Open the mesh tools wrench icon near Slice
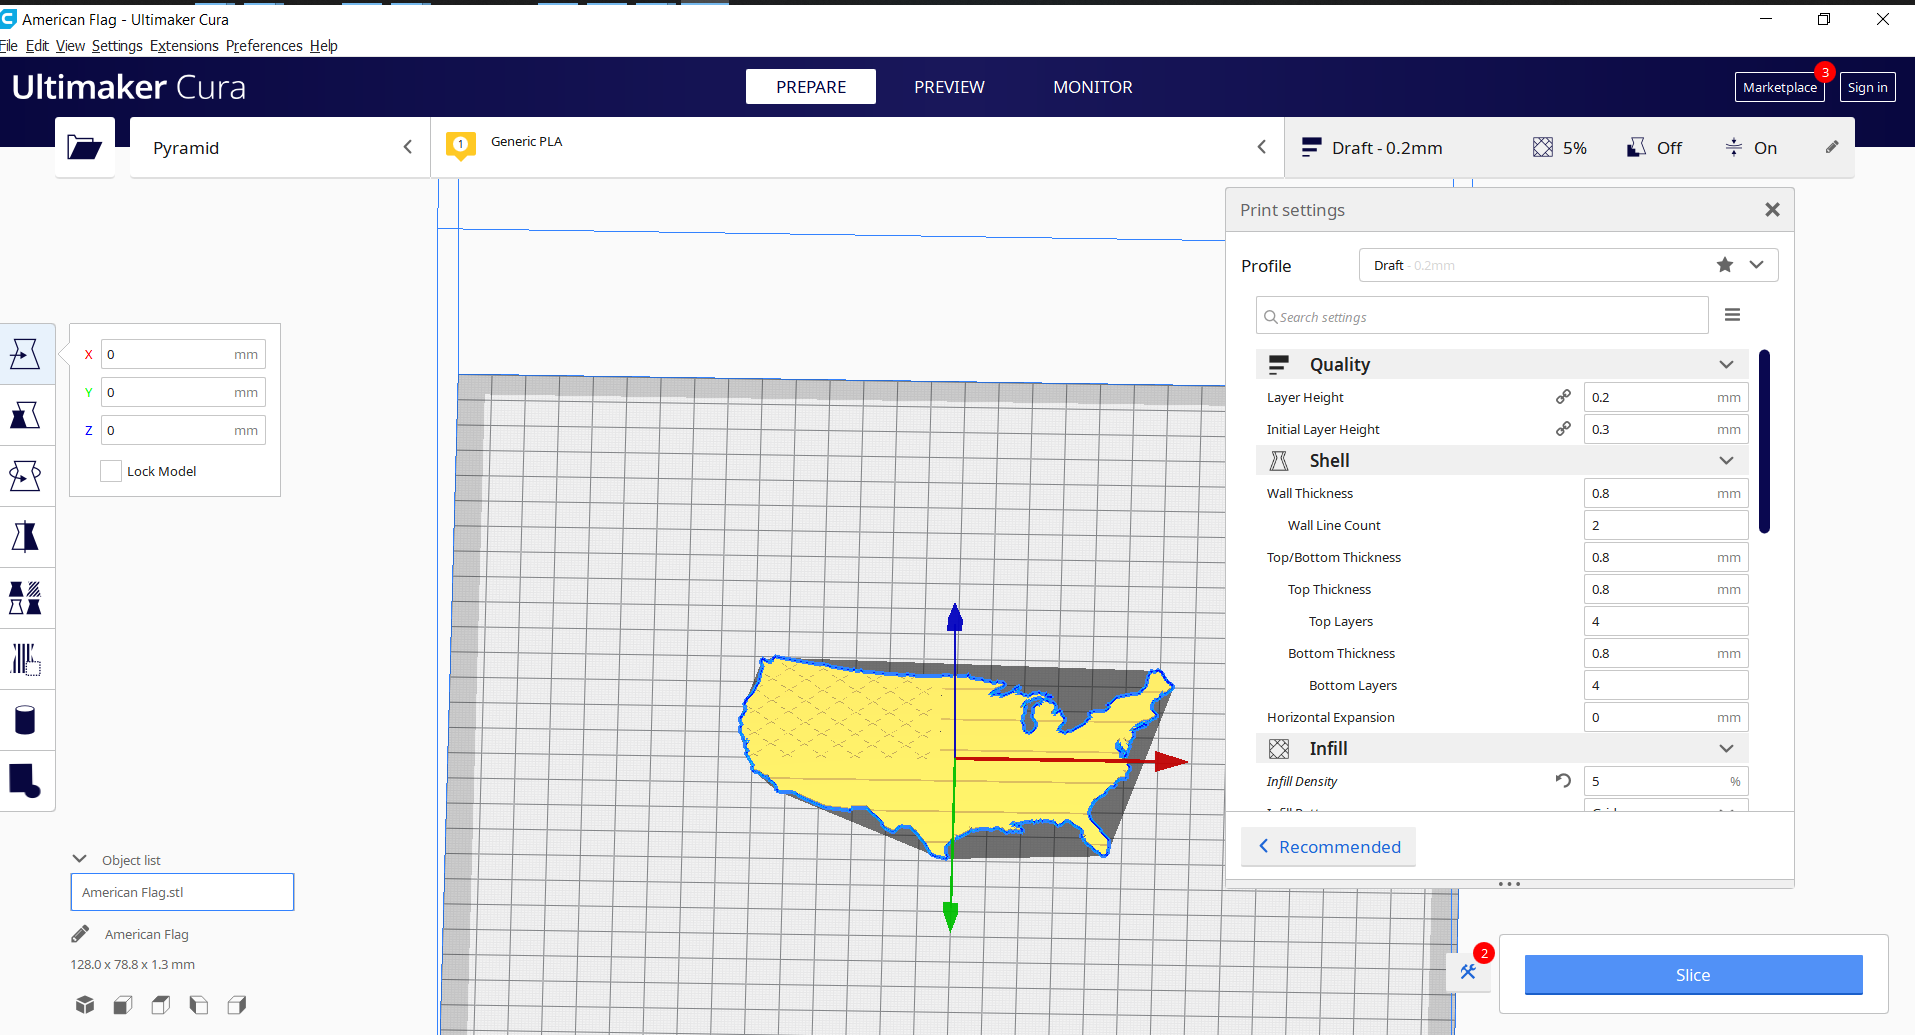1915x1035 pixels. pos(1468,971)
